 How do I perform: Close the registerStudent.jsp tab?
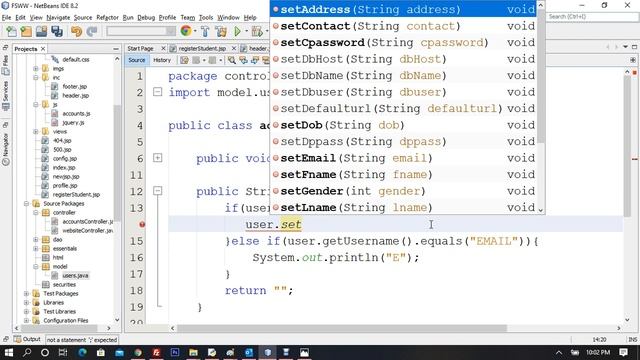pos(234,49)
